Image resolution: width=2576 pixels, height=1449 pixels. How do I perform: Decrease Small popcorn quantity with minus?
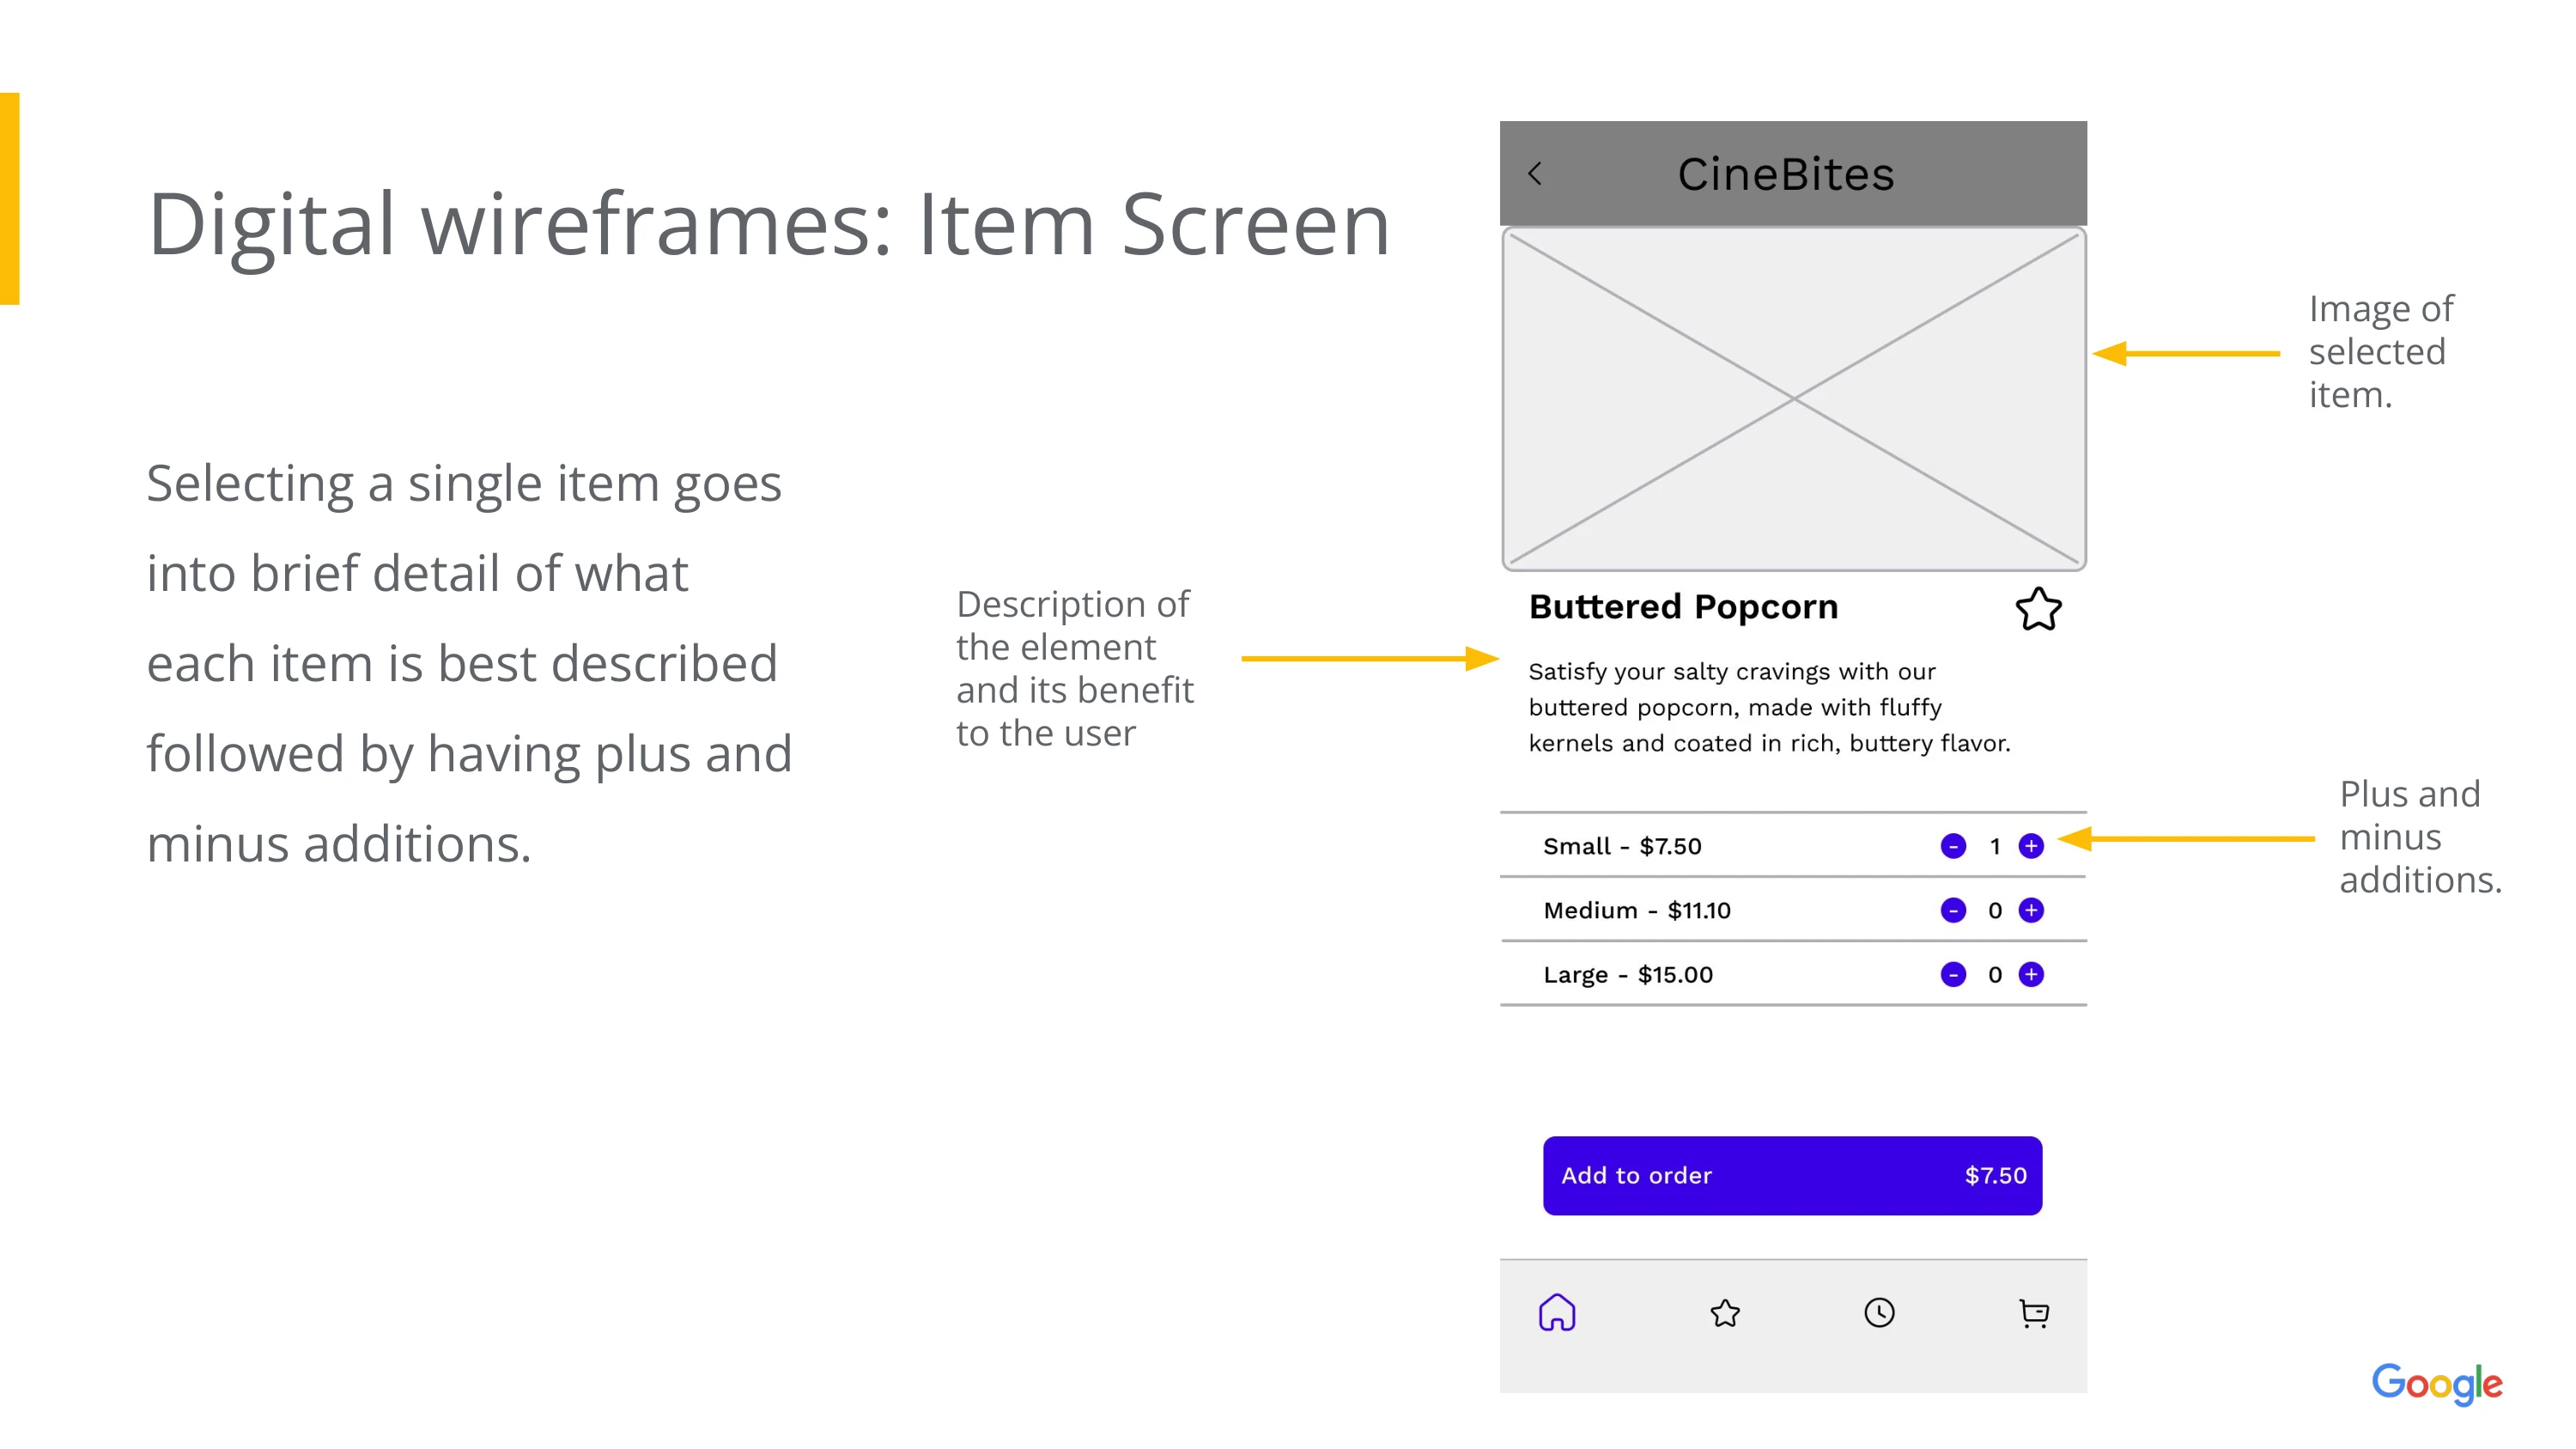point(1952,846)
